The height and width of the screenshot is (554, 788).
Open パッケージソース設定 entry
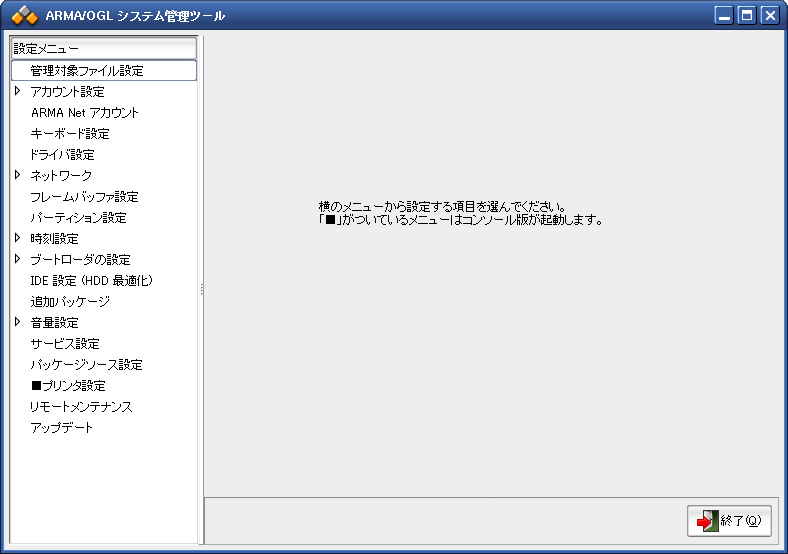[86, 365]
